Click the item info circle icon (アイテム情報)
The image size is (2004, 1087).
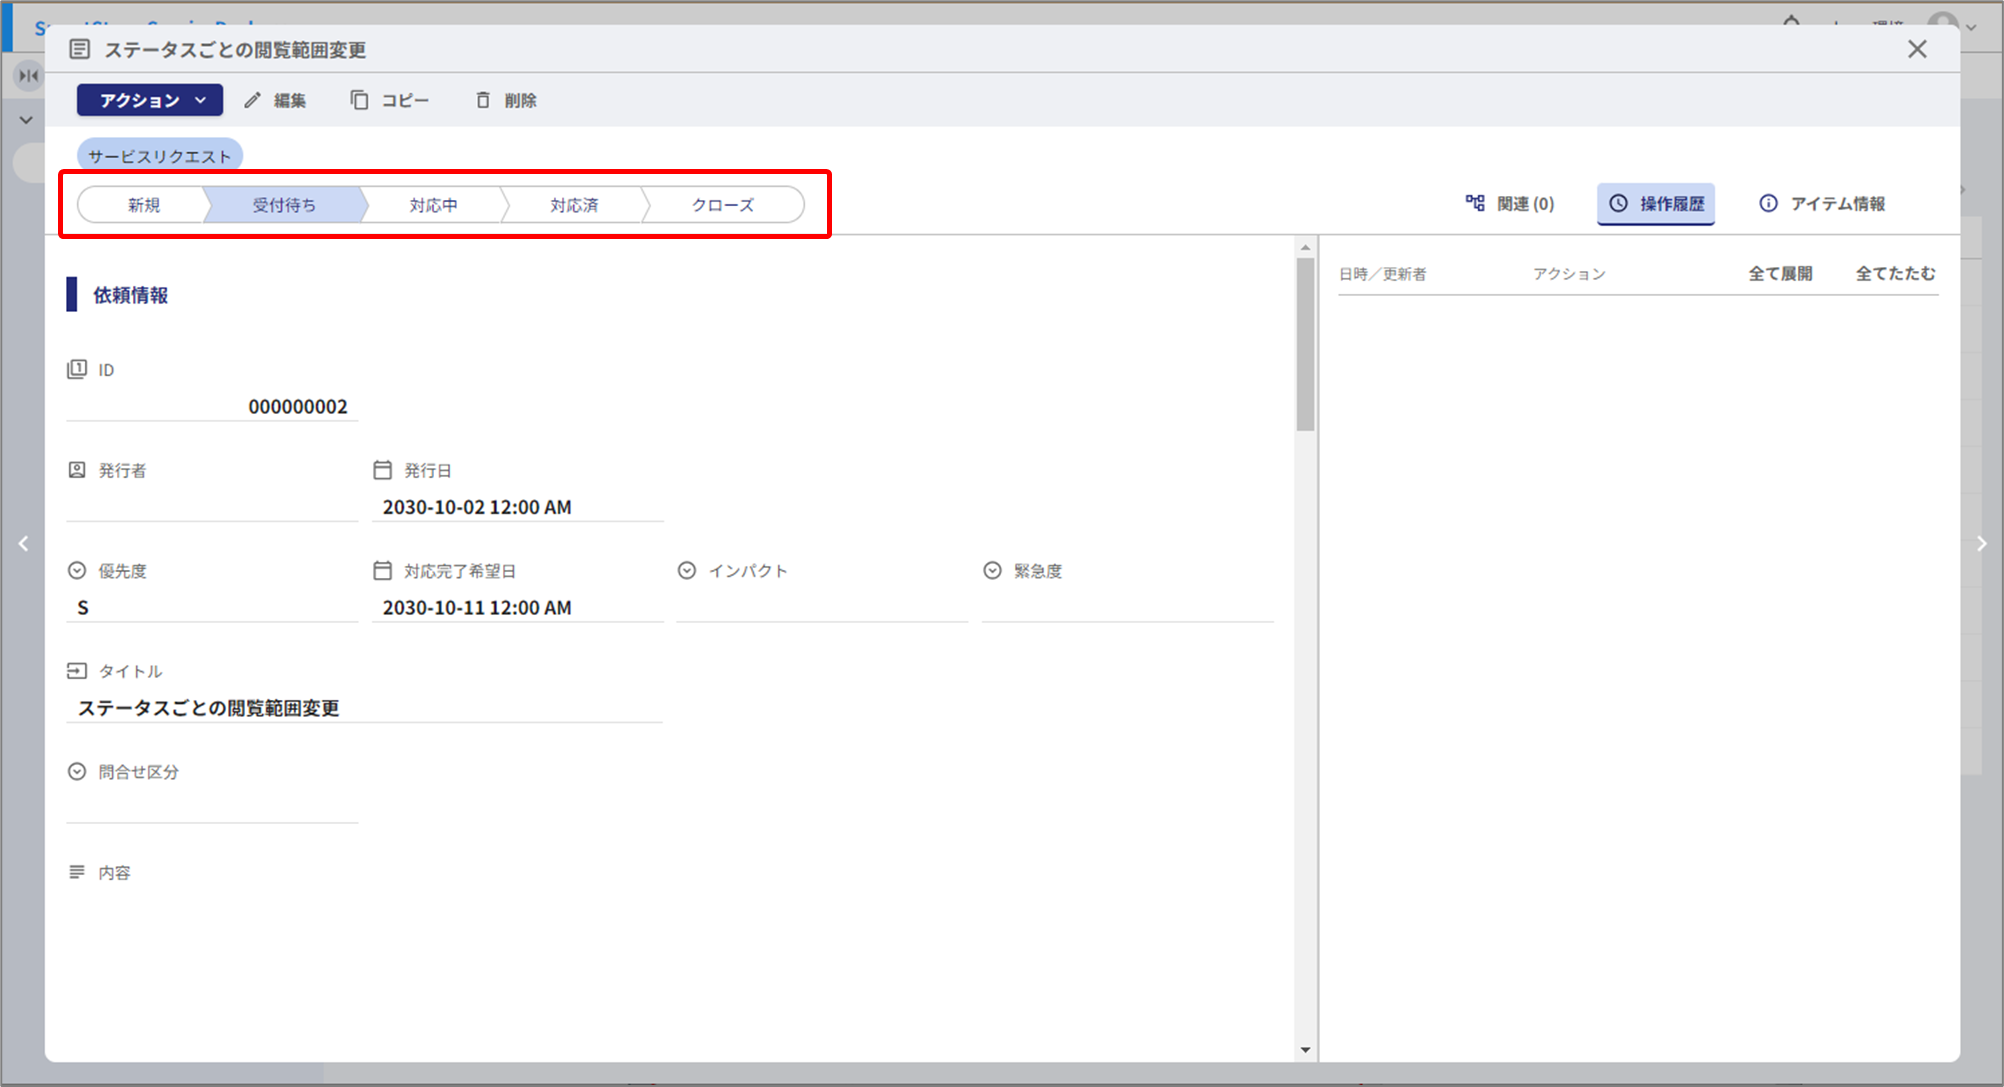point(1768,203)
